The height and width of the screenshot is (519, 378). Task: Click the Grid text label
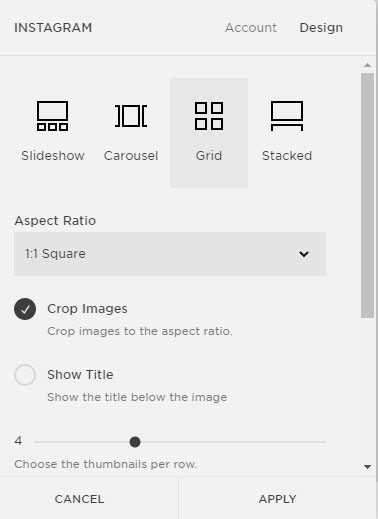209,156
